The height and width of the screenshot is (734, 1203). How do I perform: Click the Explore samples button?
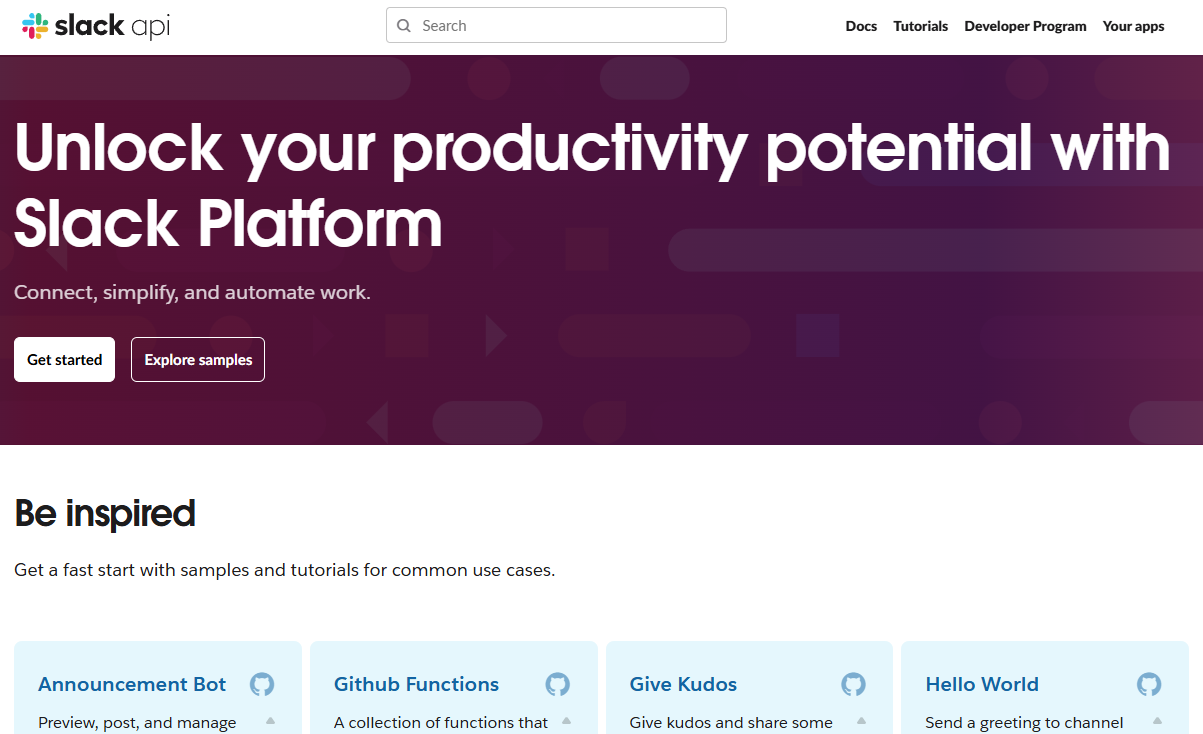tap(198, 360)
